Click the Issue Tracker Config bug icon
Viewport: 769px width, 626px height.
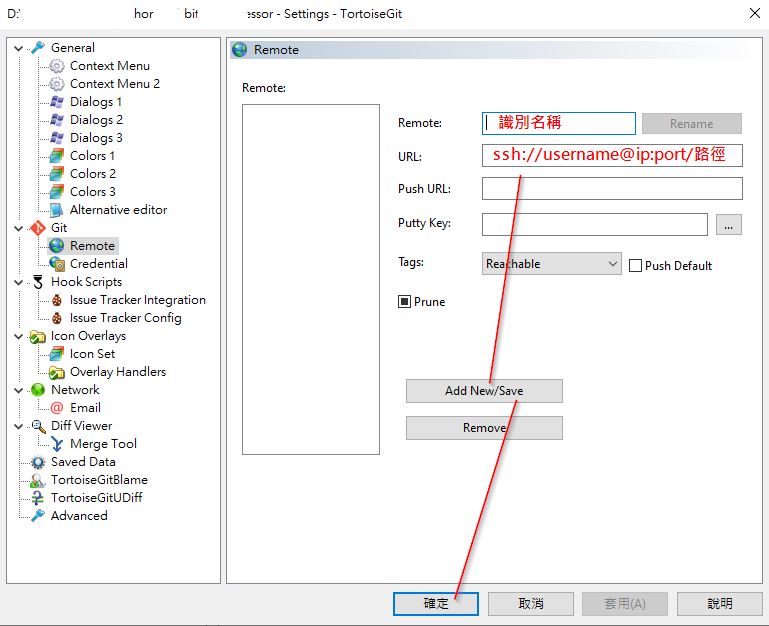click(57, 318)
